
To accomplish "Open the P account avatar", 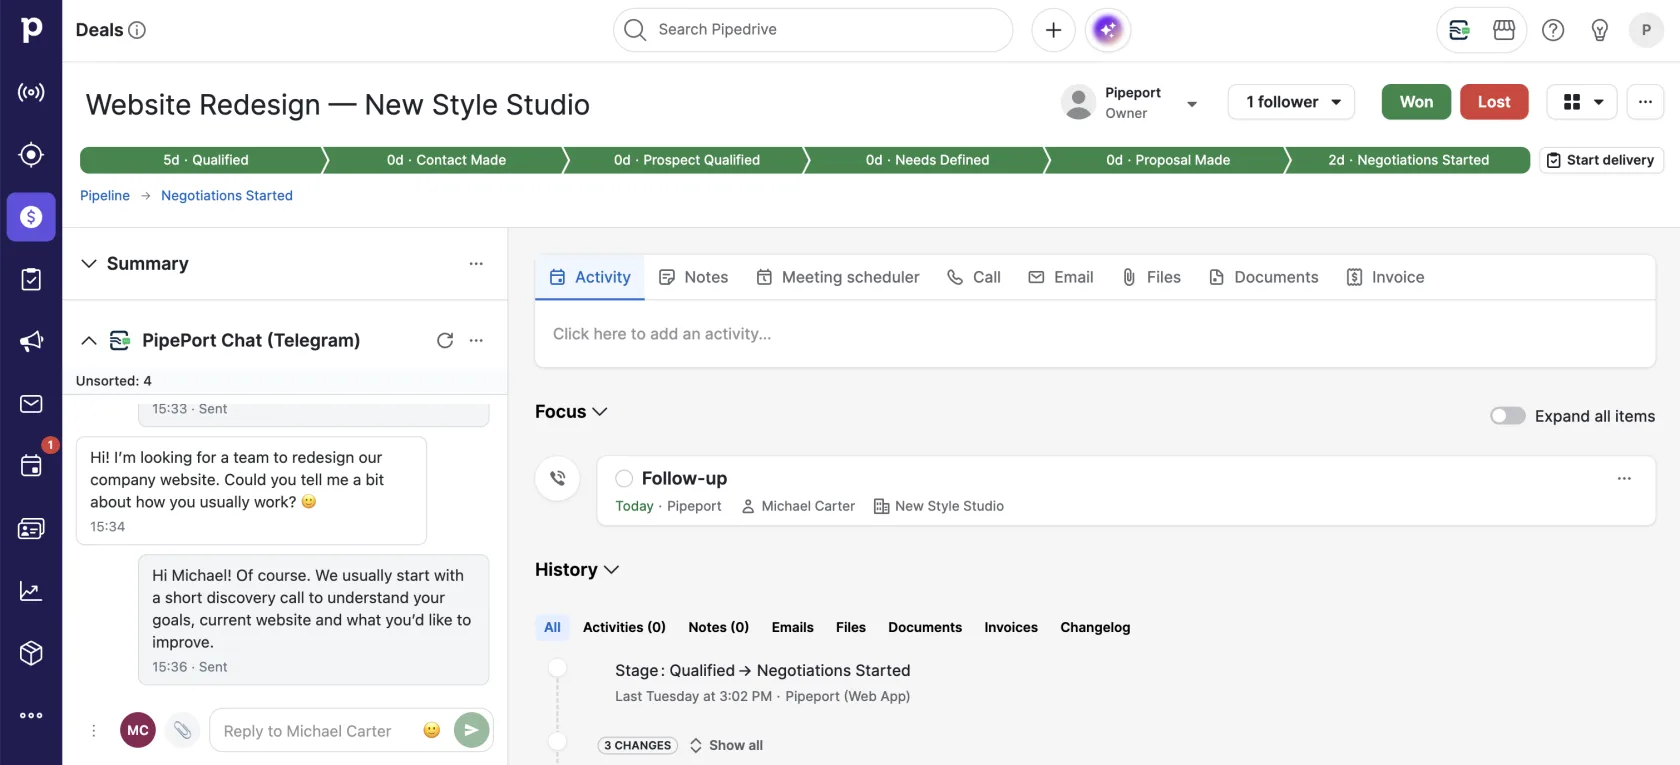I will pos(1646,30).
